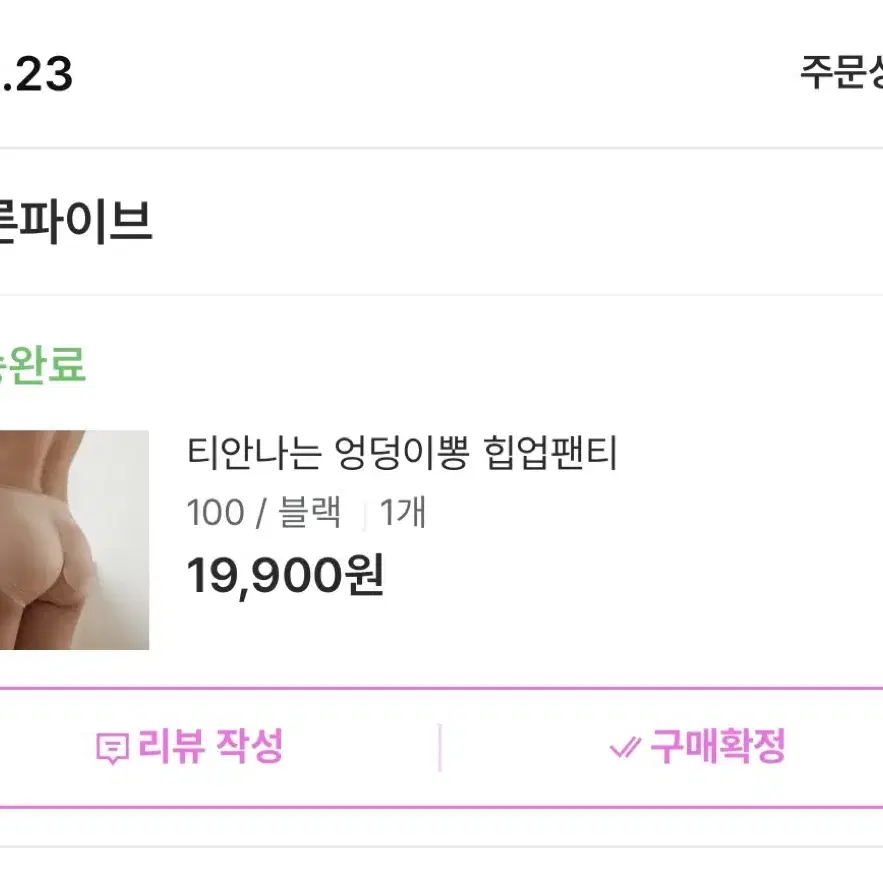Tap the 리뷰 작성 button
This screenshot has width=883, height=883.
(x=190, y=747)
